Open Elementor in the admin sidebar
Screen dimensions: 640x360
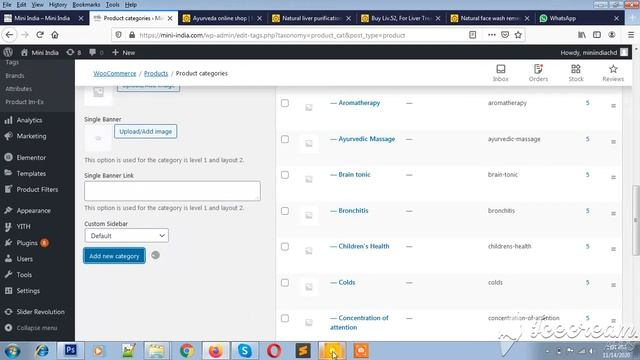[x=31, y=157]
